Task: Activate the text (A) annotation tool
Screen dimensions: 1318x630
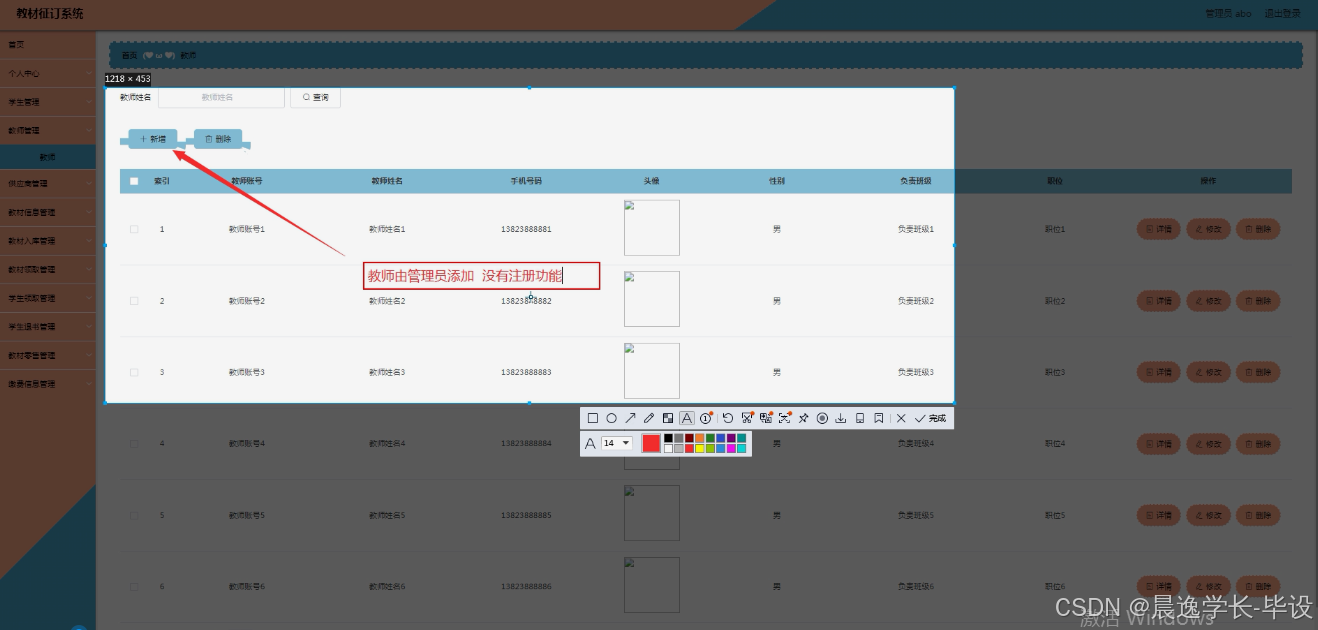Action: point(687,417)
